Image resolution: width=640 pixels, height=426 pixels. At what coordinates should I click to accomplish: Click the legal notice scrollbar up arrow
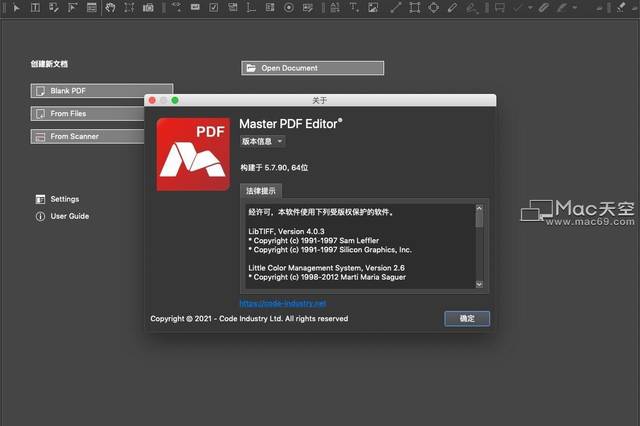click(480, 208)
